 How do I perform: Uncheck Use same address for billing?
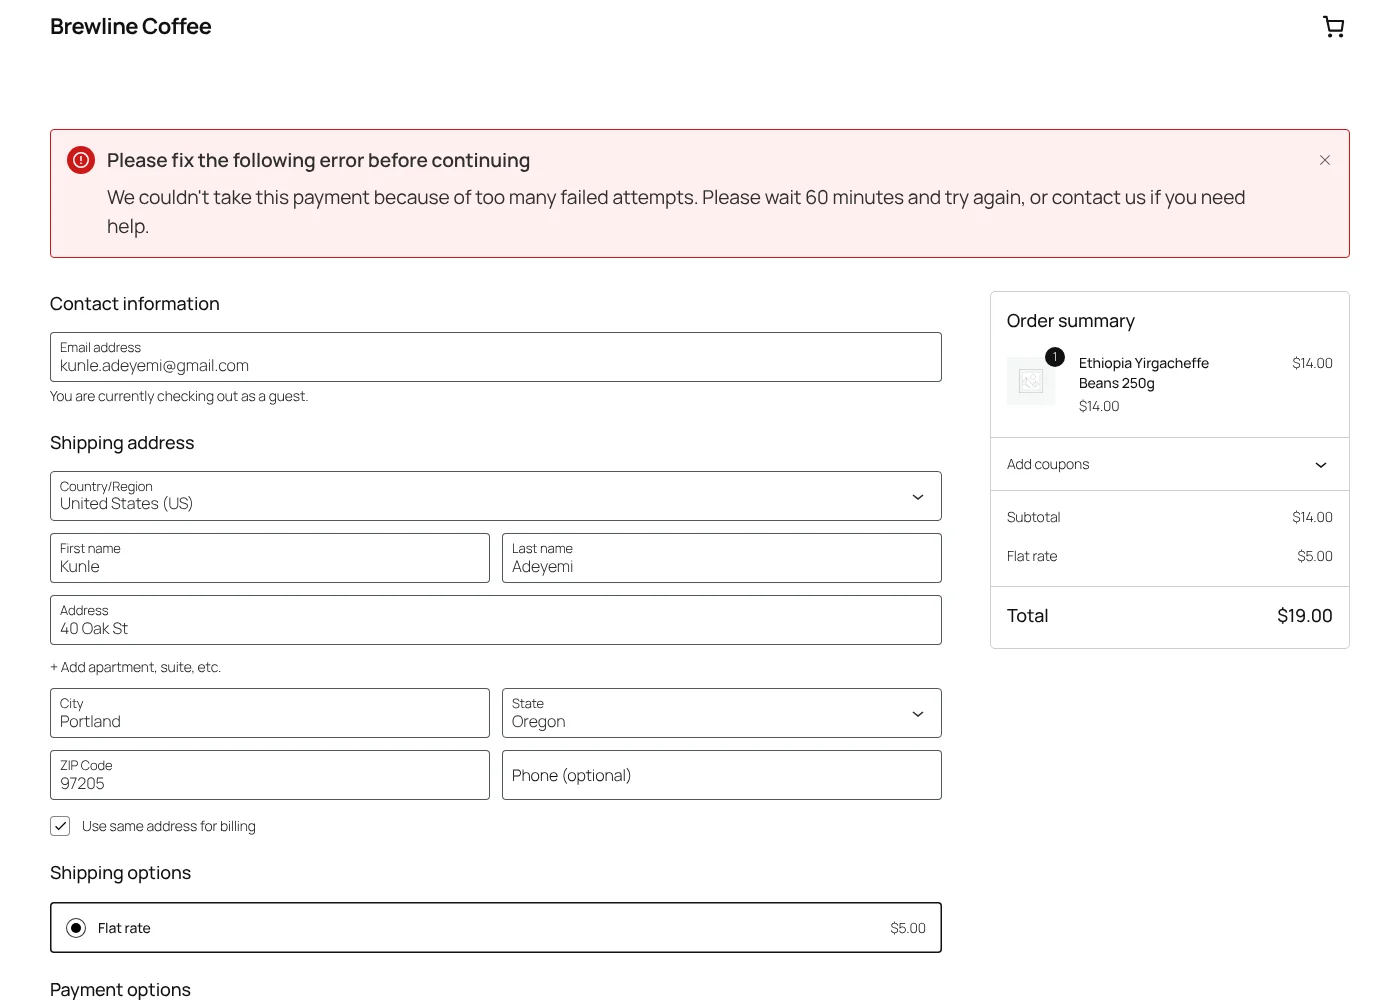[60, 826]
